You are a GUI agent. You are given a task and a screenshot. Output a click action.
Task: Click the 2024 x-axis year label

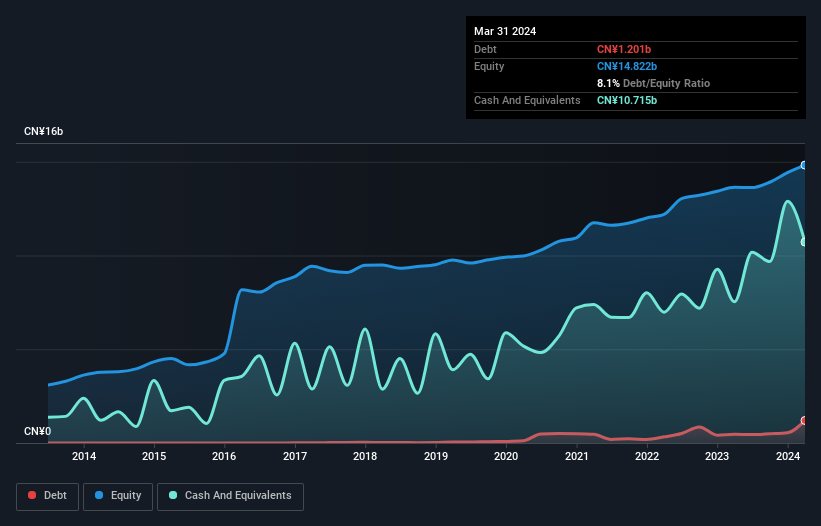coord(788,457)
